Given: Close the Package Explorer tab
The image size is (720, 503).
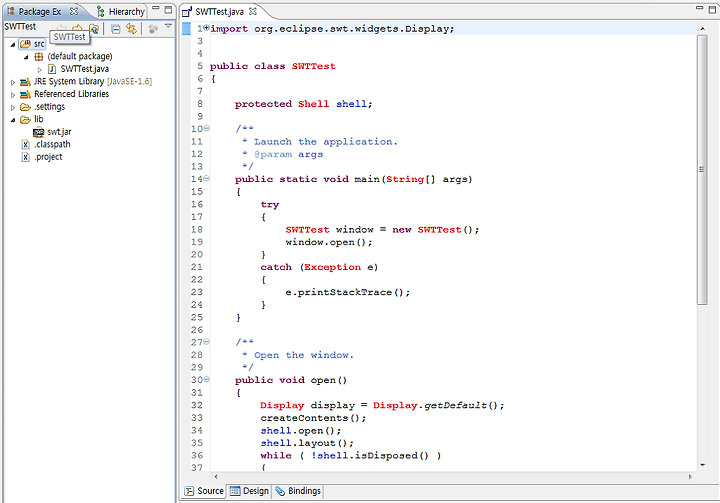Looking at the screenshot, I should (74, 11).
